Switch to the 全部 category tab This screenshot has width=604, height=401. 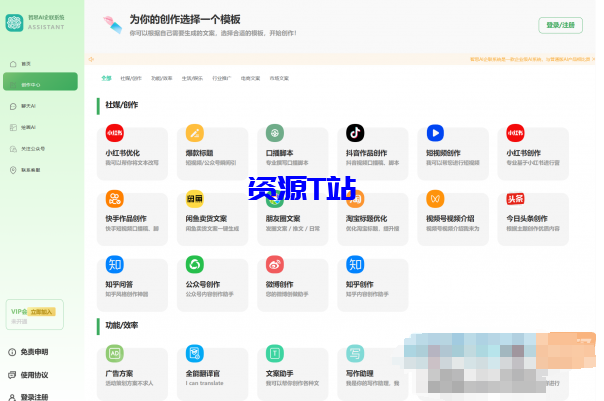click(106, 78)
